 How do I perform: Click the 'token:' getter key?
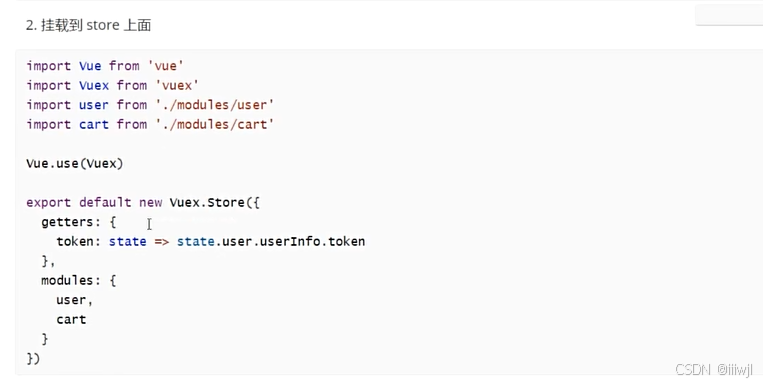78,241
